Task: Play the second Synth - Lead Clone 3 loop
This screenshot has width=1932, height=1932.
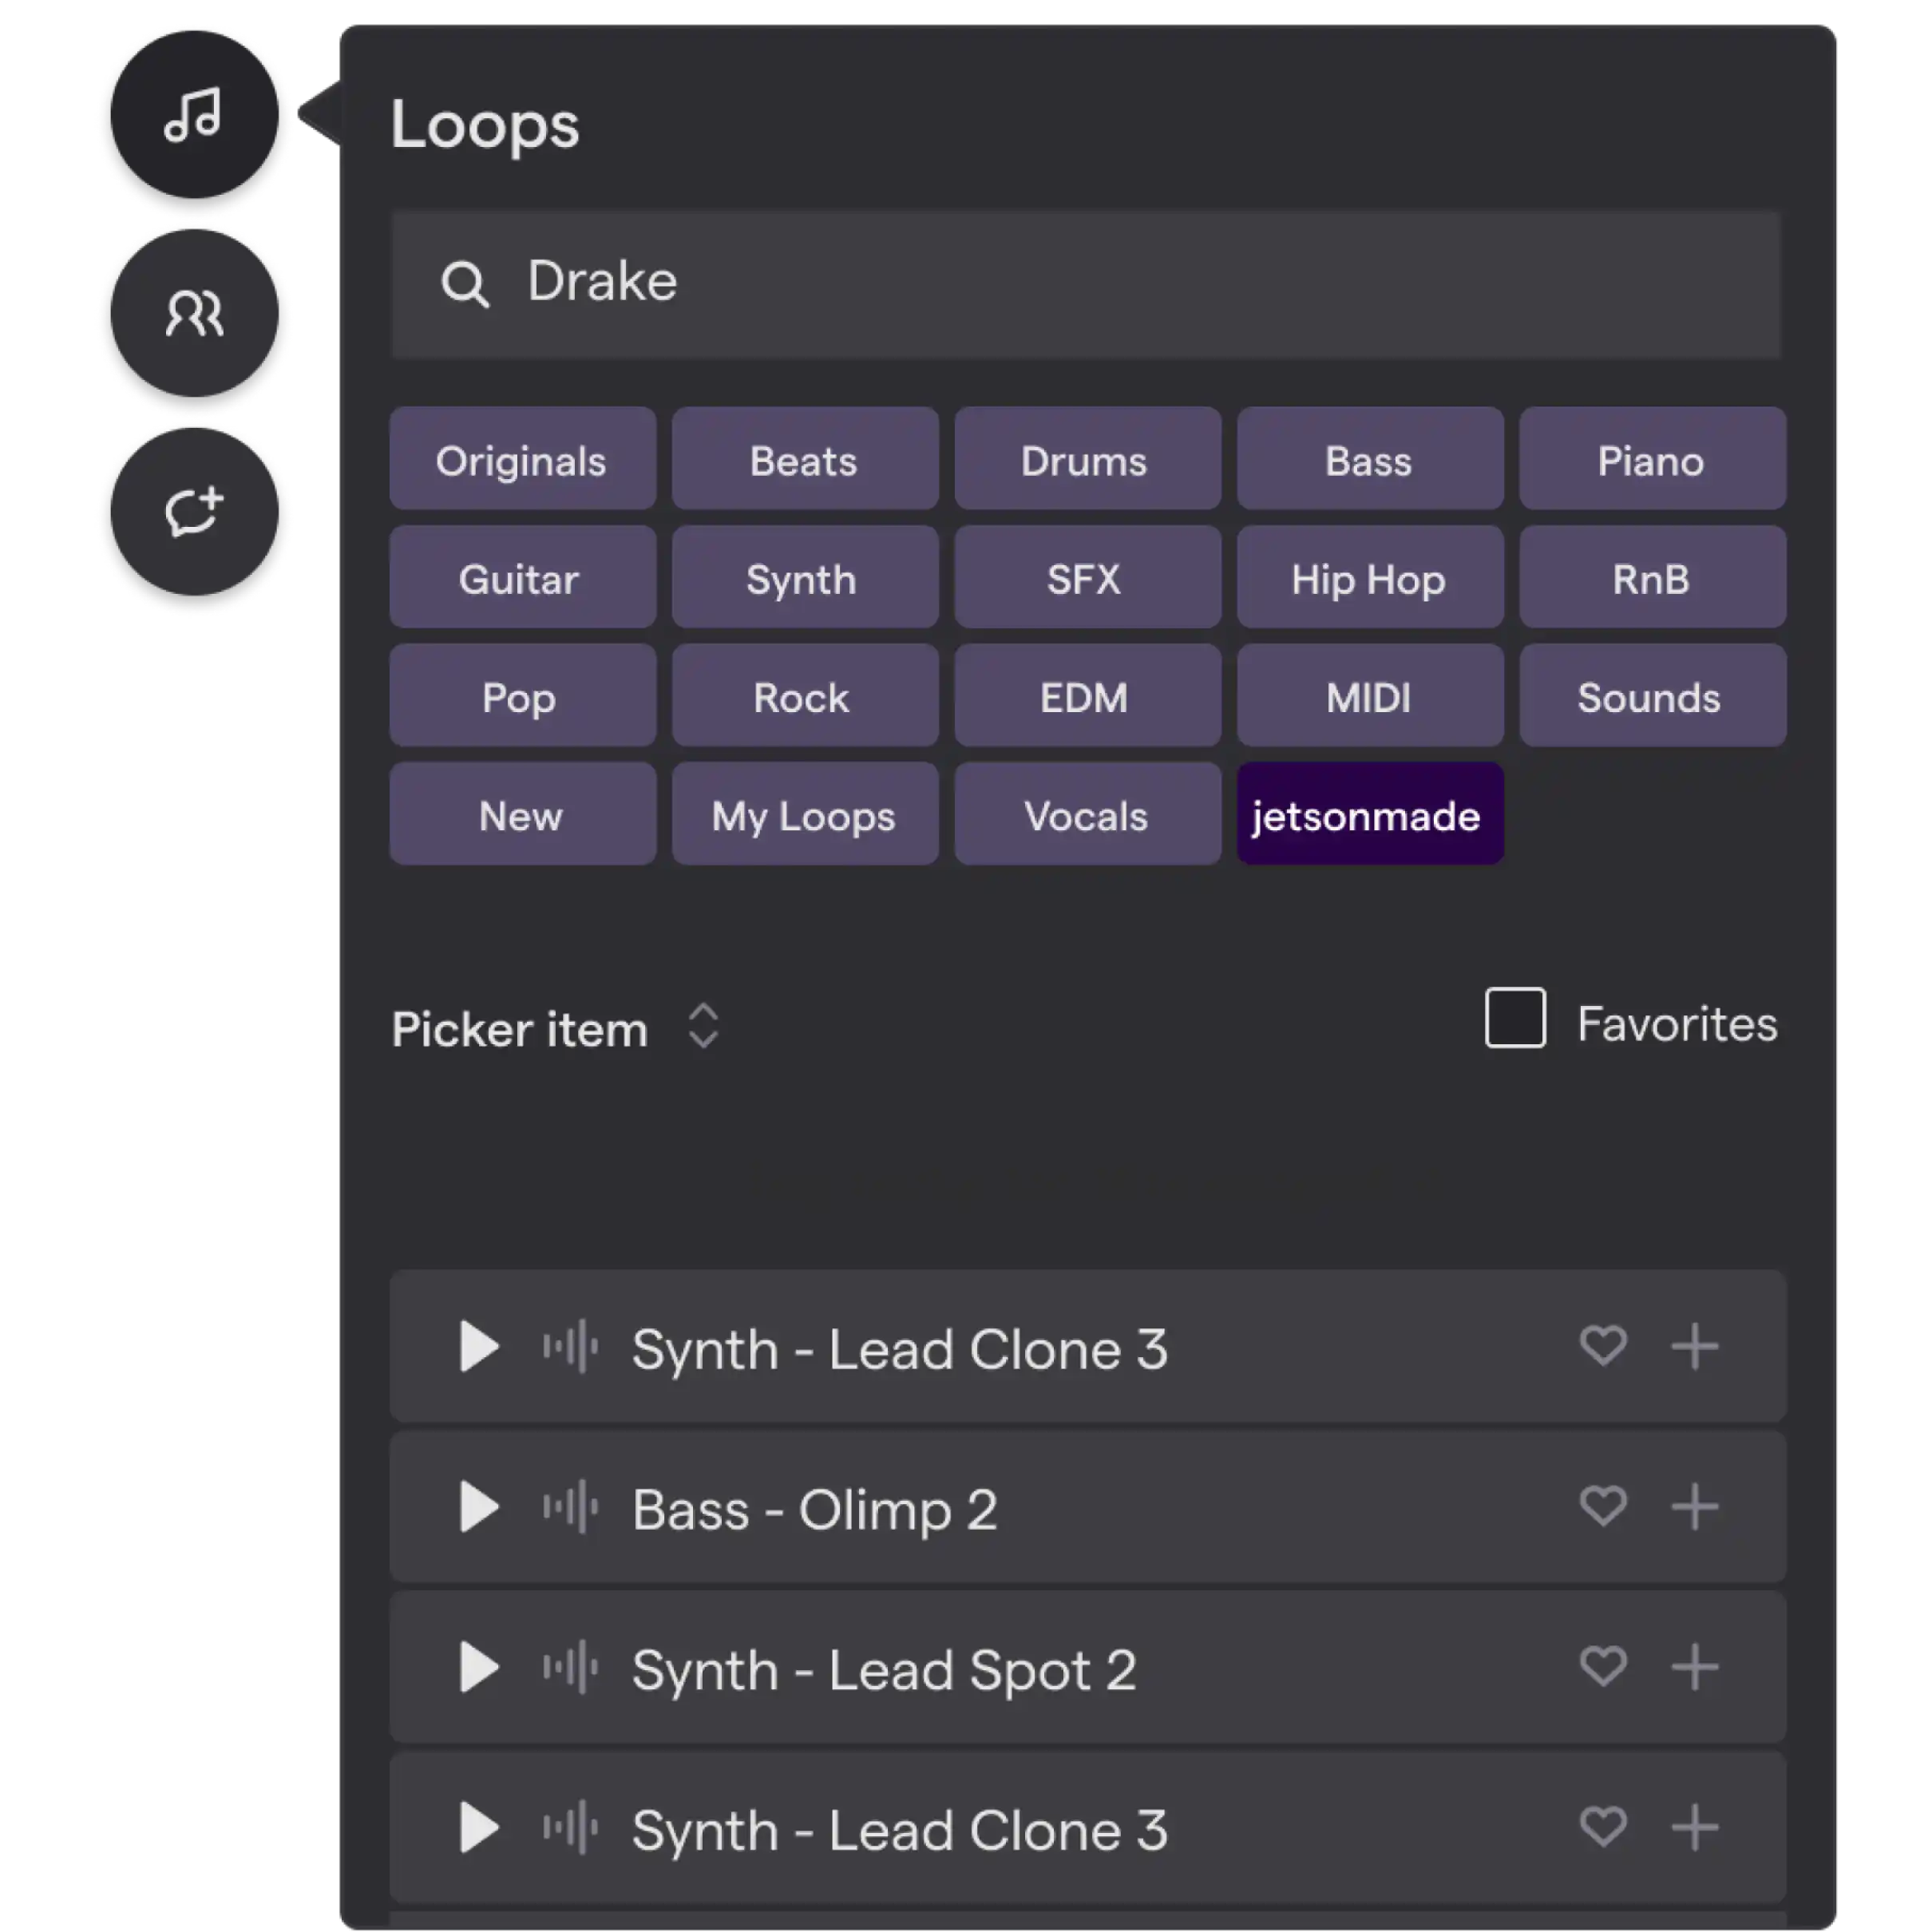Action: (476, 1827)
